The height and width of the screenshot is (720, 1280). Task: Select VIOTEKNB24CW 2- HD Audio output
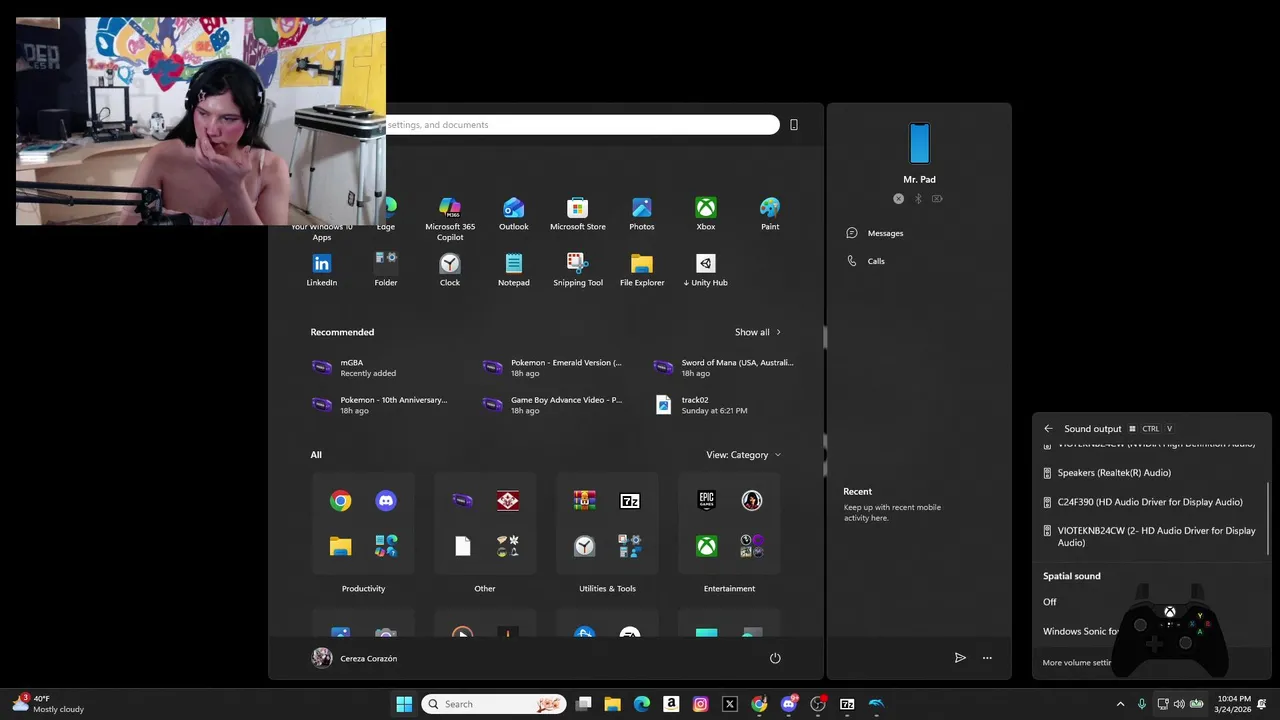(1151, 537)
